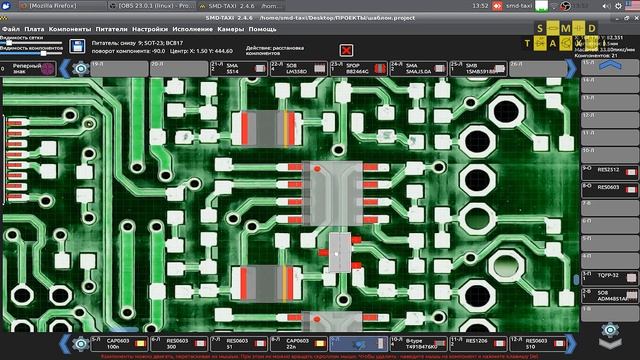Pick feeder 6-Л RES0603 300
The width and height of the screenshot is (640, 360).
pos(179,344)
